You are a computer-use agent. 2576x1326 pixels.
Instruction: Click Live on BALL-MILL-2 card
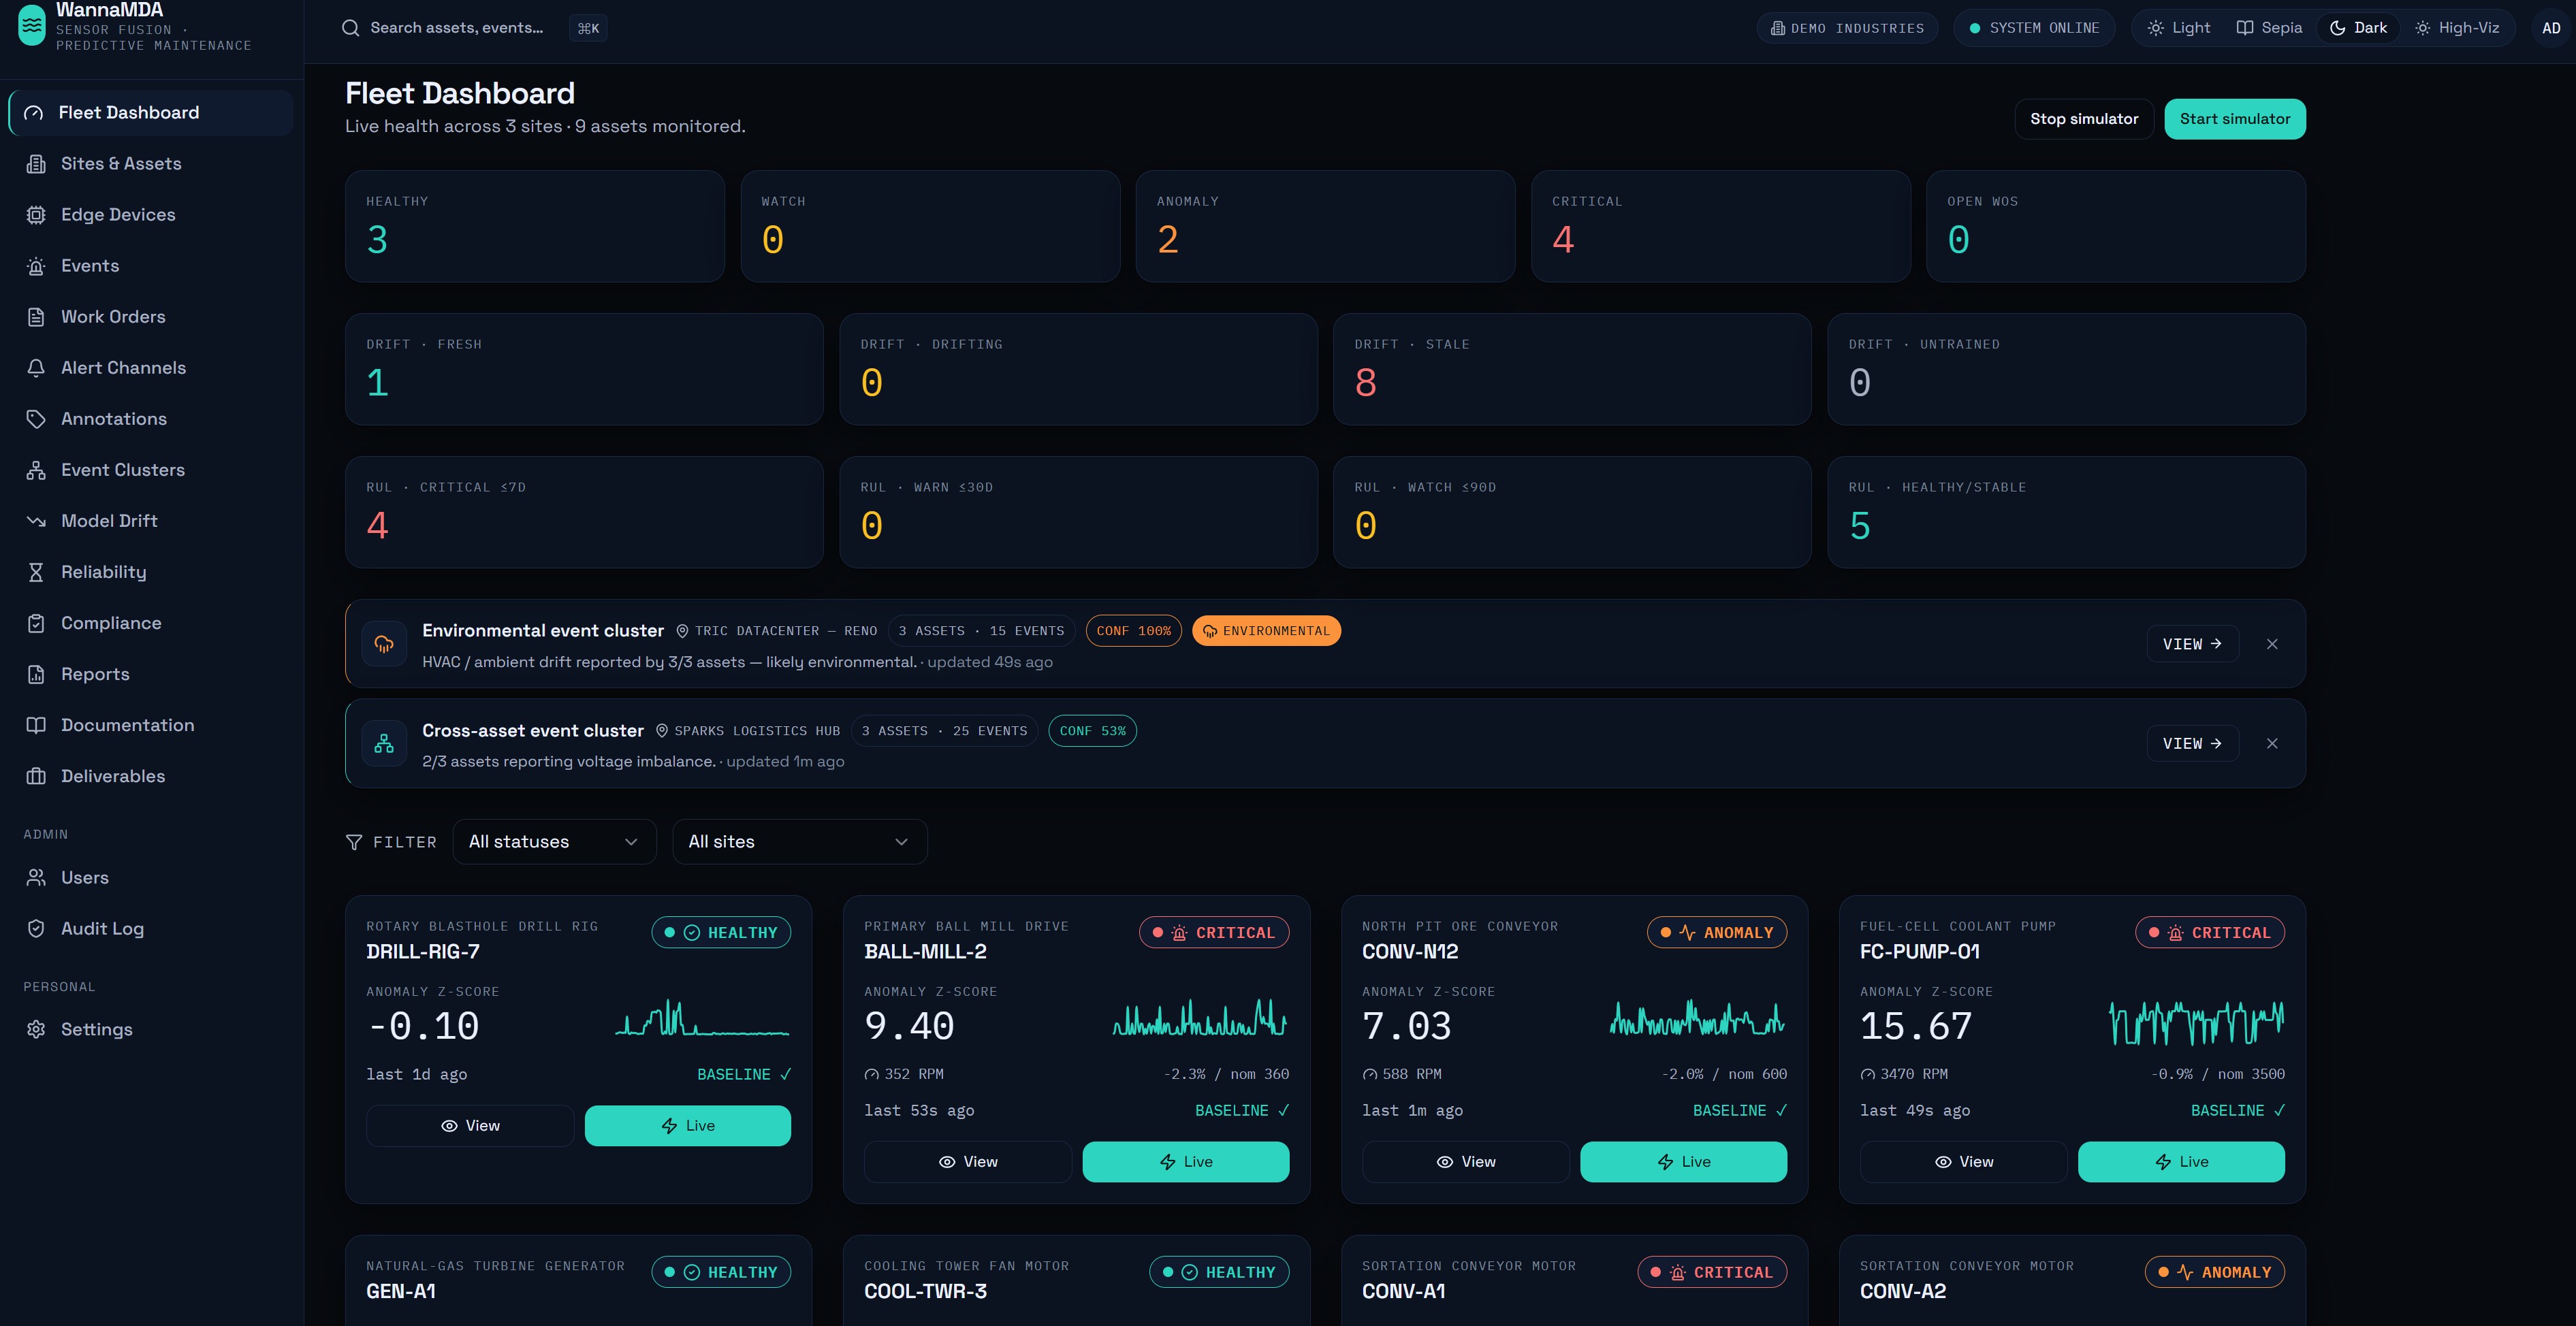pos(1186,1162)
